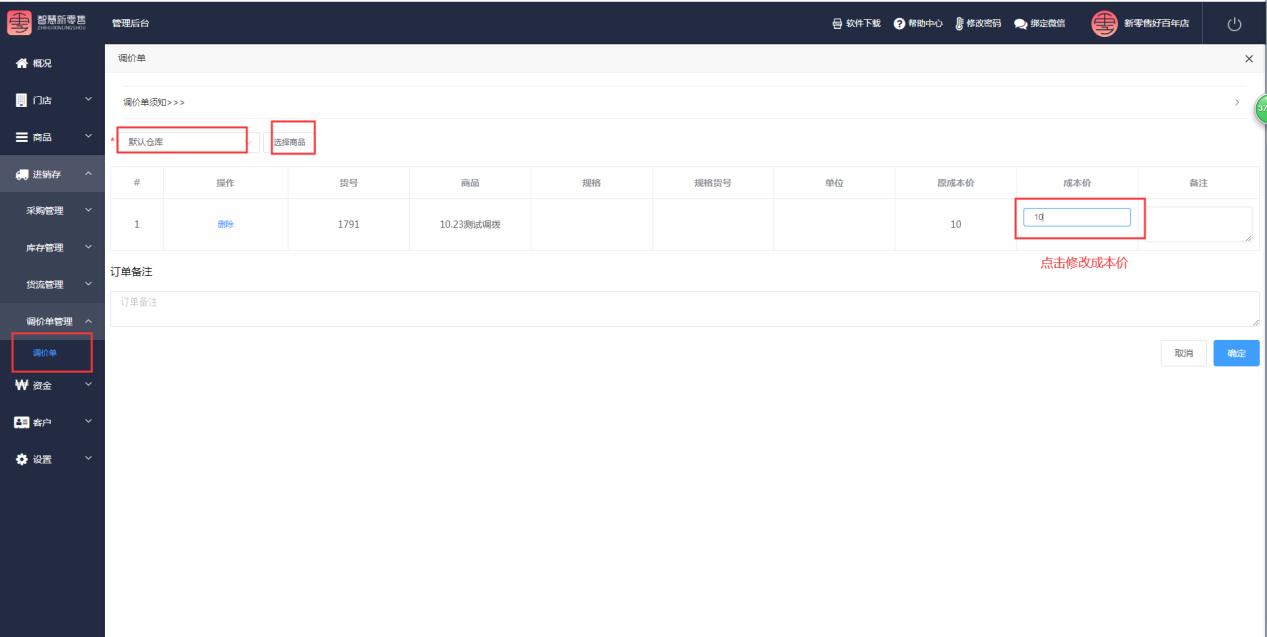Click the 订单备注 heading label

click(131, 271)
